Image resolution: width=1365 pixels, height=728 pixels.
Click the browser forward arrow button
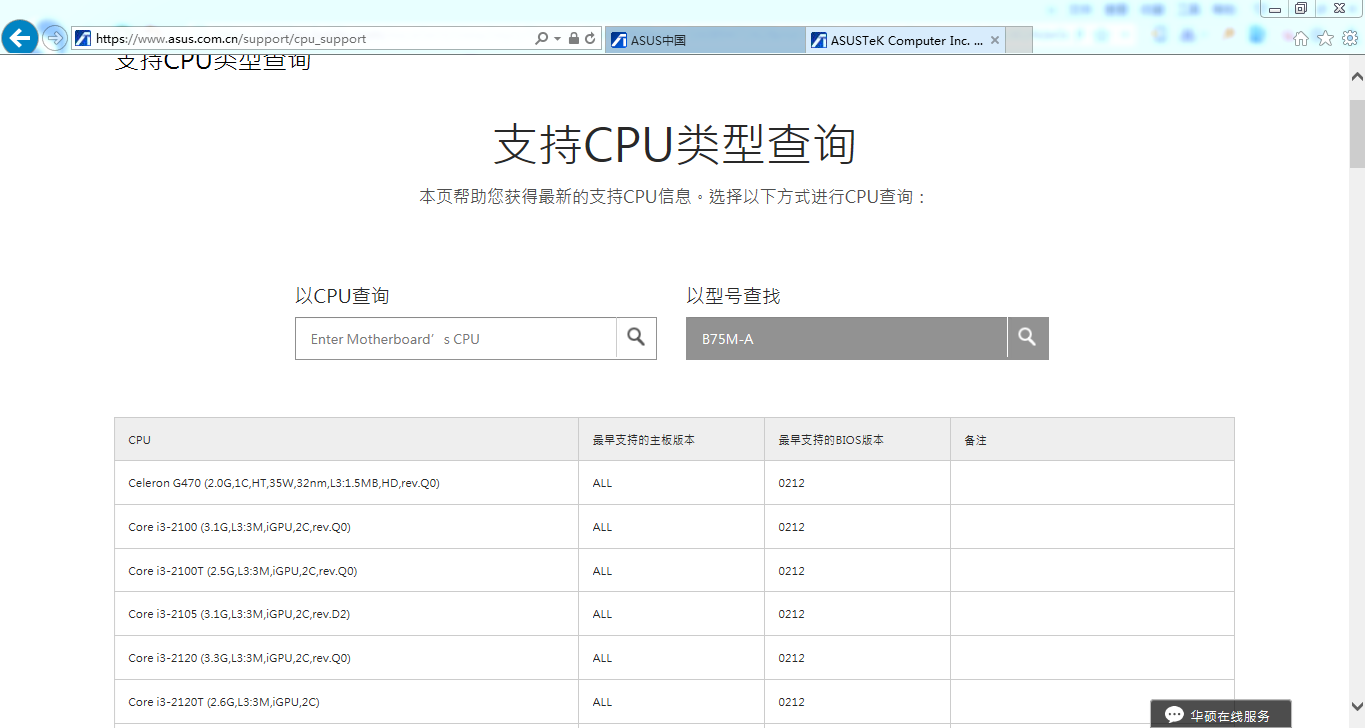coord(54,38)
